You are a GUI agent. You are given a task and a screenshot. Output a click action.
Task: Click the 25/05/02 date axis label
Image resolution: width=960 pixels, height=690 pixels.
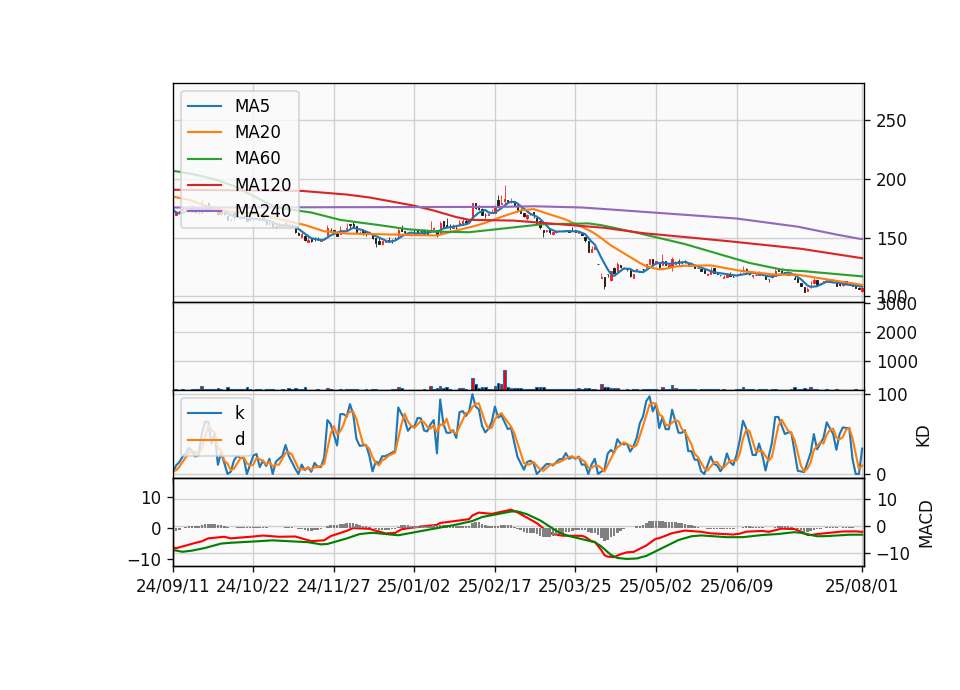(x=656, y=587)
